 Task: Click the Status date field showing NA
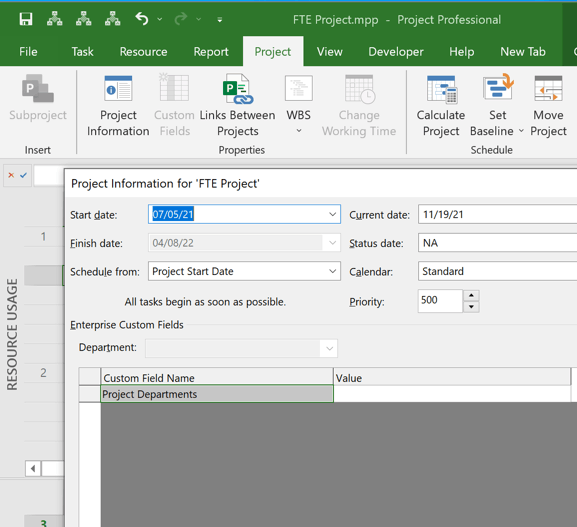(x=498, y=243)
